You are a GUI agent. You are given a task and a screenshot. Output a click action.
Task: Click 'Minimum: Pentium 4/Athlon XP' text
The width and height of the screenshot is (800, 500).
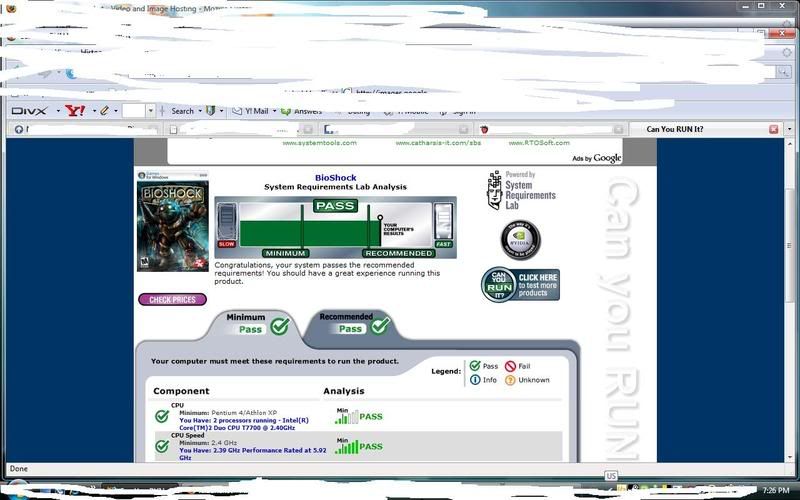pos(229,413)
